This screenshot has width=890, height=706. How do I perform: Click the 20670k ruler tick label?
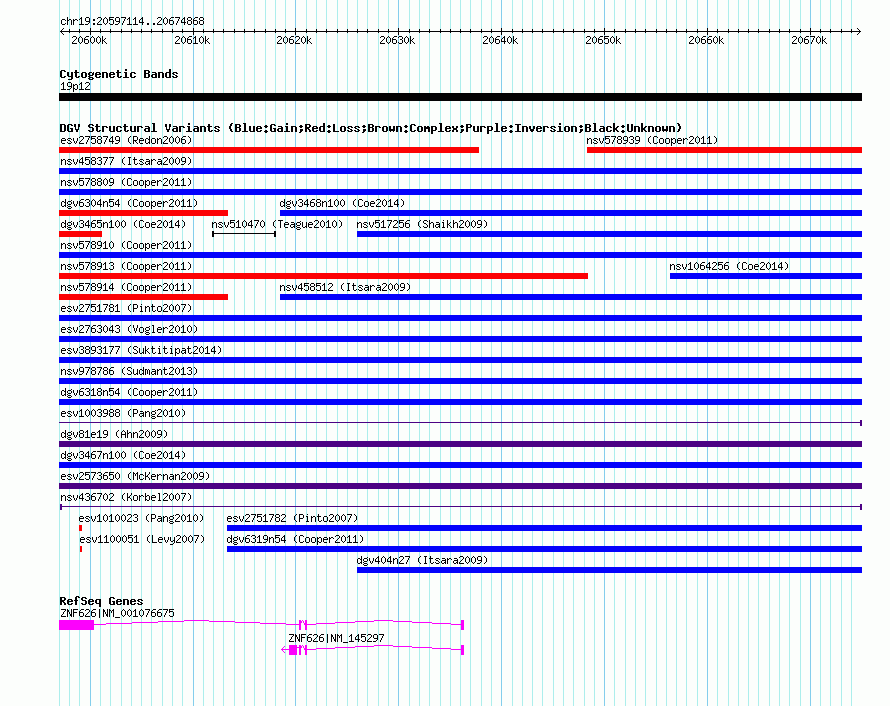(809, 40)
